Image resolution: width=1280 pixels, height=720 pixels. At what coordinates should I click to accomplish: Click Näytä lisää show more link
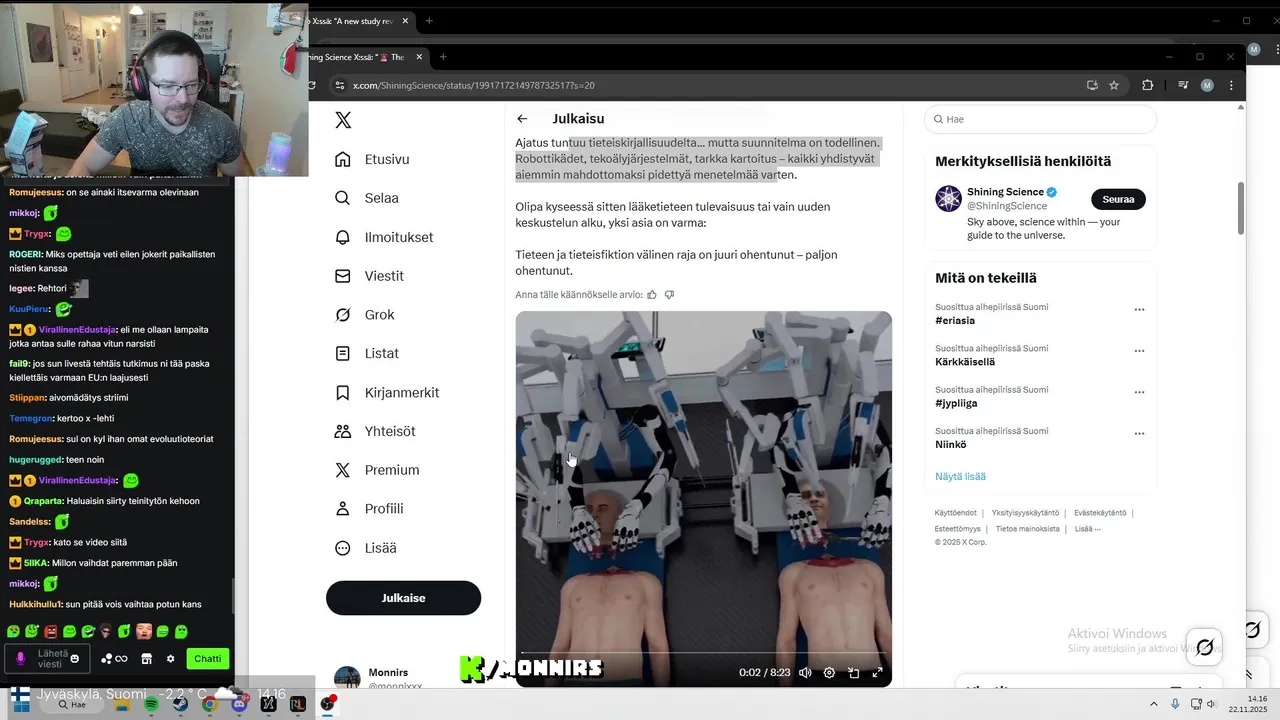click(960, 477)
